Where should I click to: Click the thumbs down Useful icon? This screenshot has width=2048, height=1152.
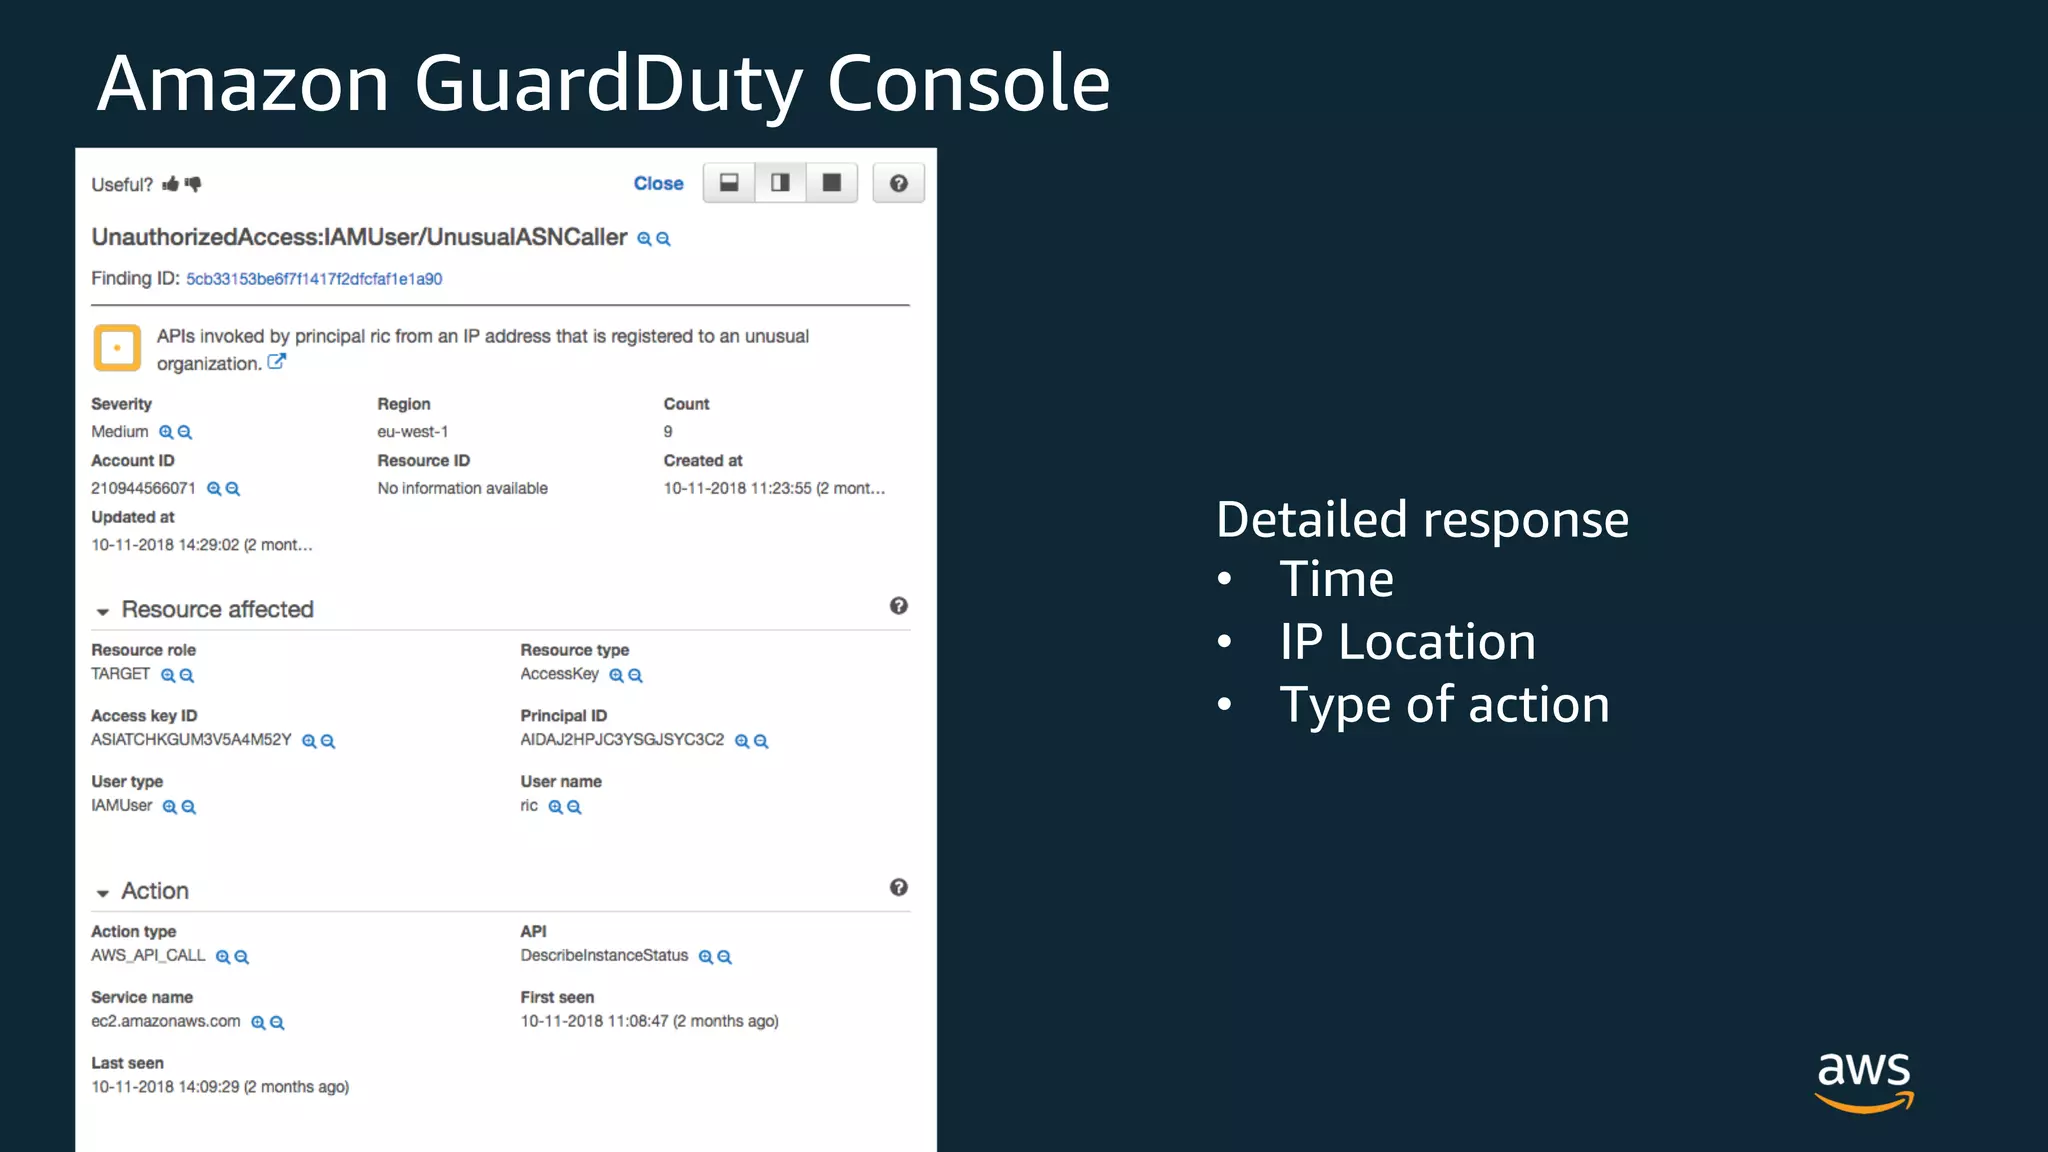(193, 184)
